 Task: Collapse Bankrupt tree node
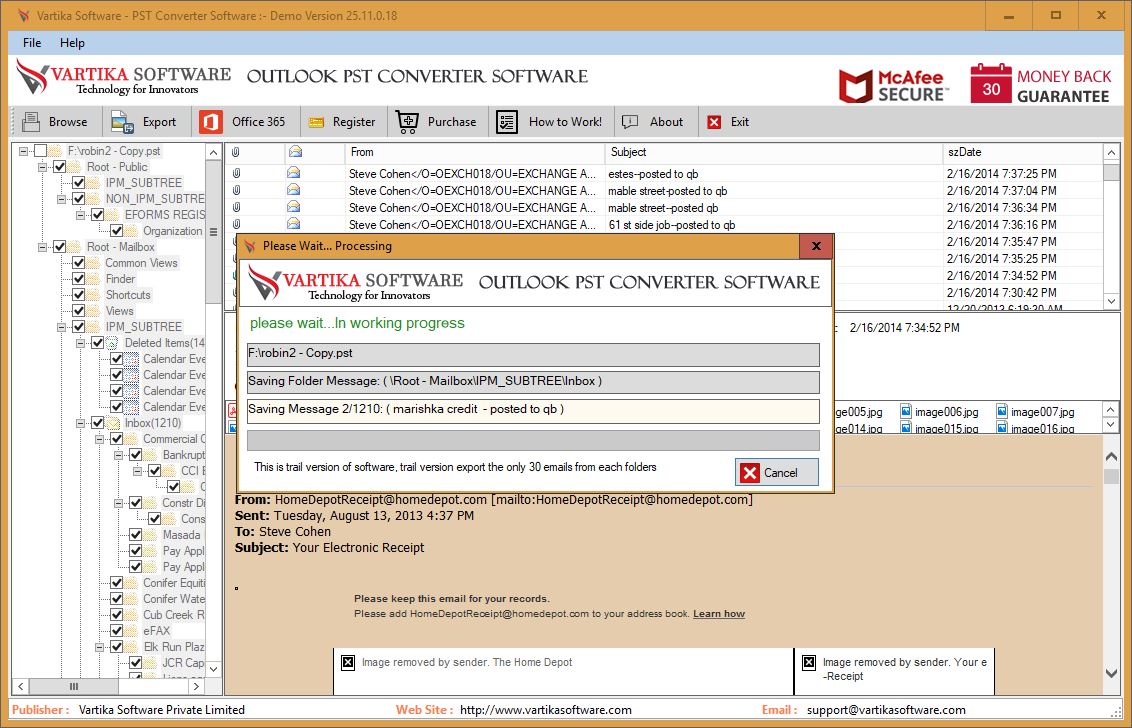pyautogui.click(x=118, y=455)
